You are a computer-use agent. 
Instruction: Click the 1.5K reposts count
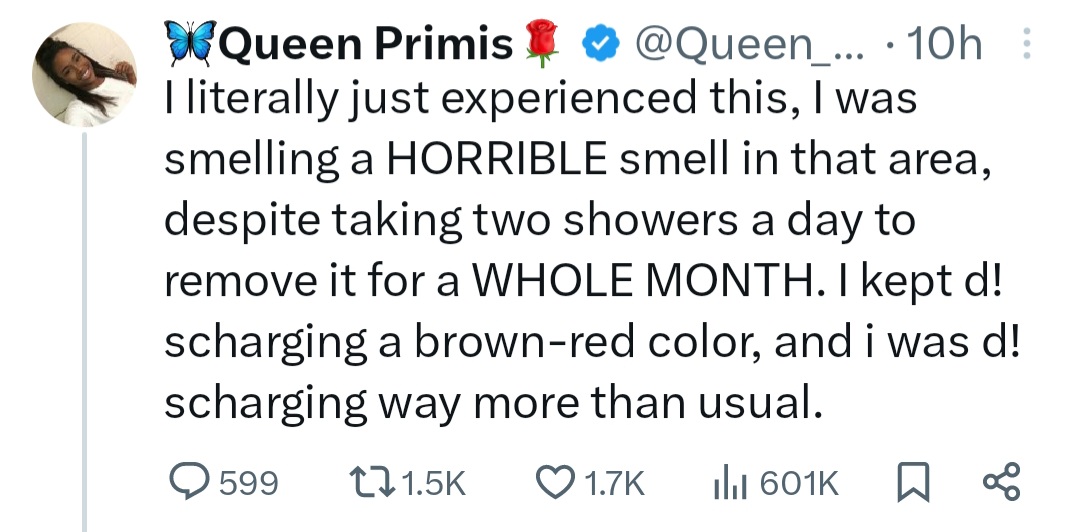[438, 485]
